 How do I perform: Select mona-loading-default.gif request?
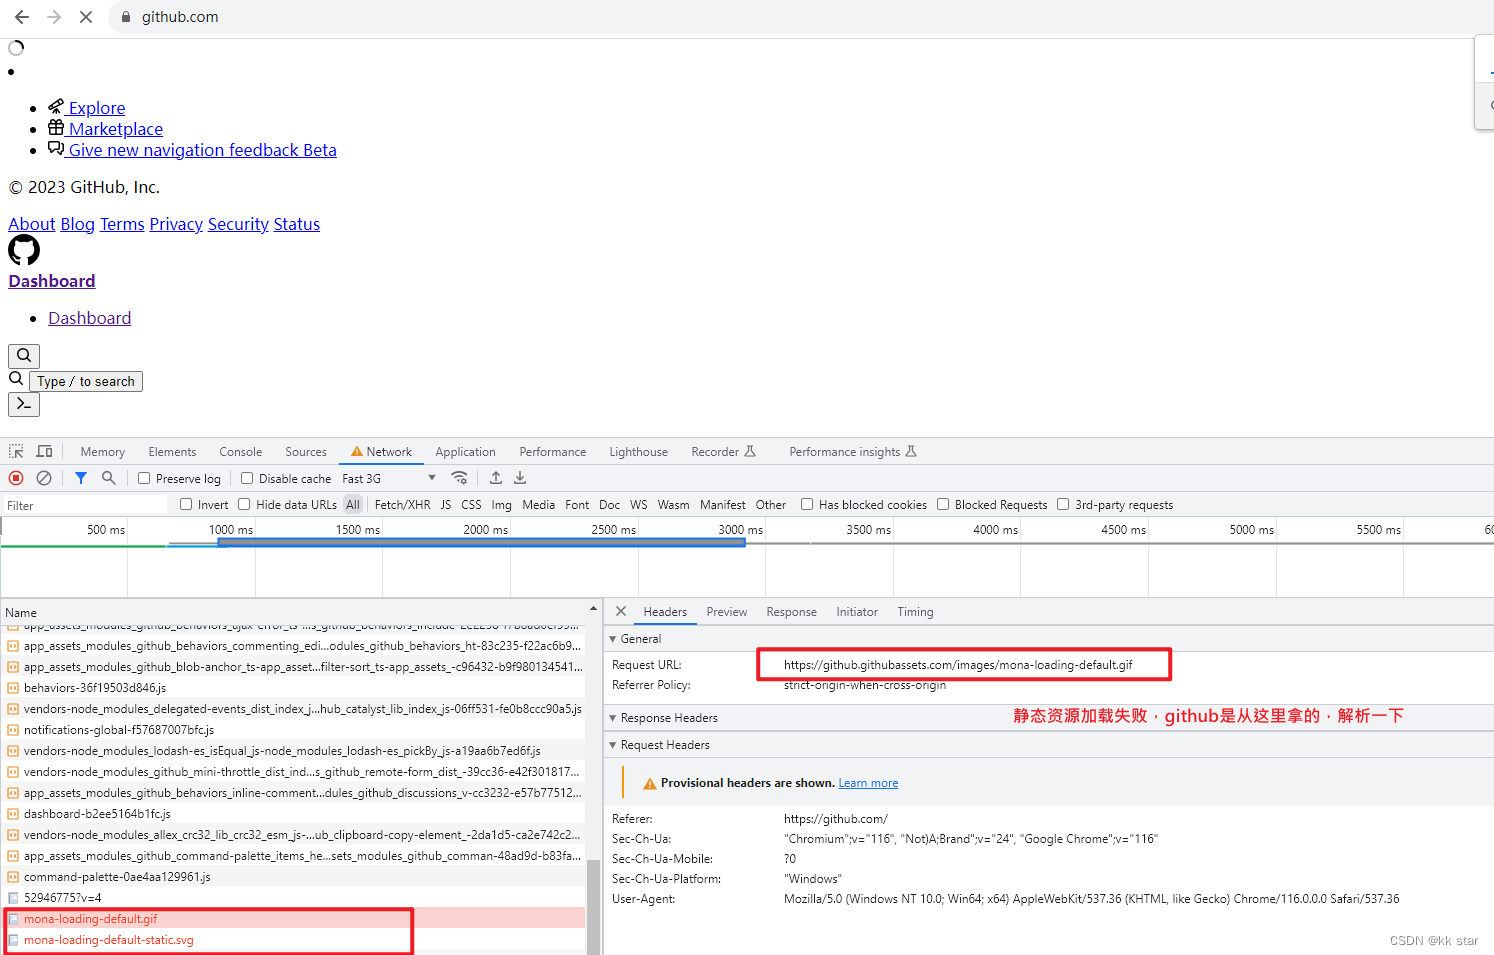click(x=293, y=919)
